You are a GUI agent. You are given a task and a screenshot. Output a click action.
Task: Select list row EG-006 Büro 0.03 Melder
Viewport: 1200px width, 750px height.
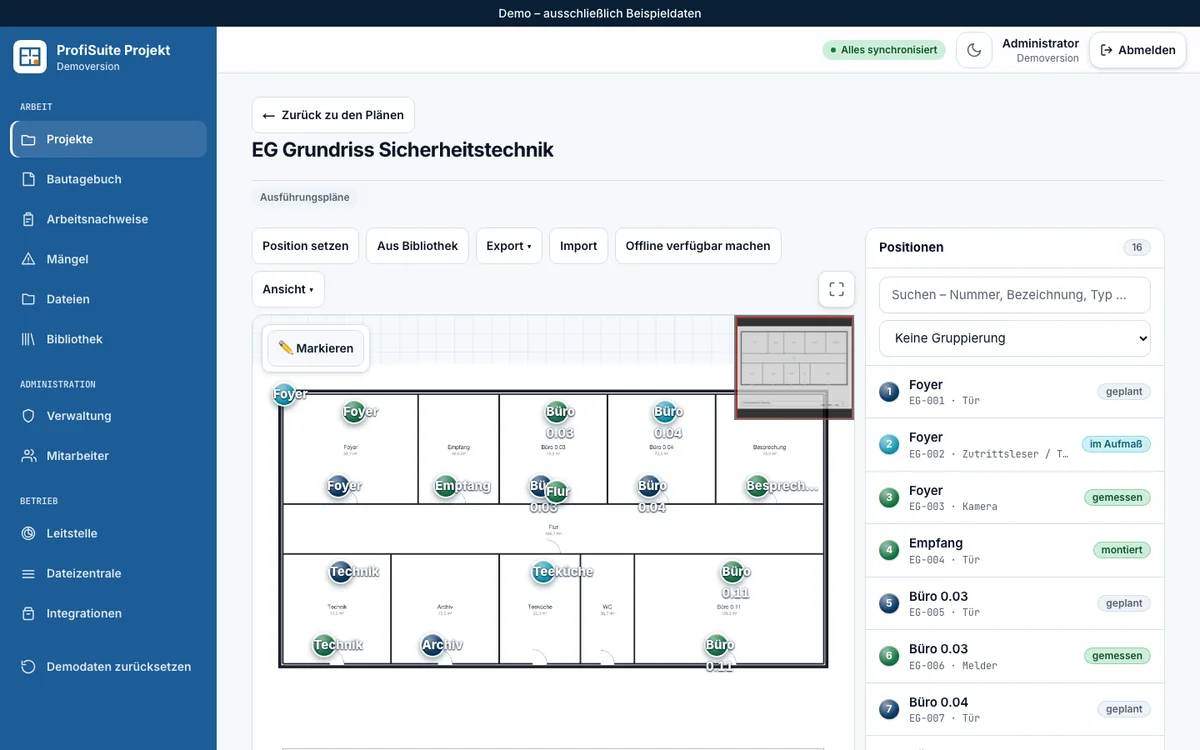point(1014,656)
